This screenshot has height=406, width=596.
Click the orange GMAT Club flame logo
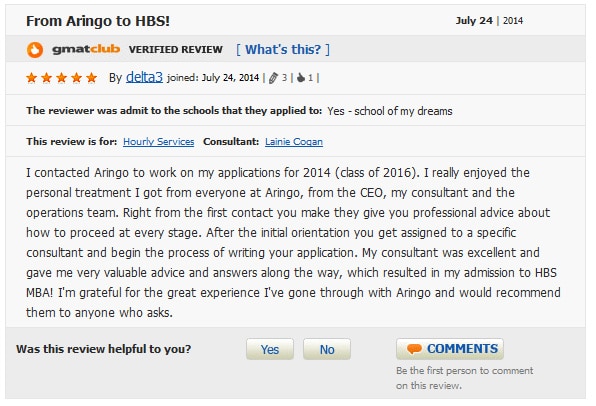35,50
